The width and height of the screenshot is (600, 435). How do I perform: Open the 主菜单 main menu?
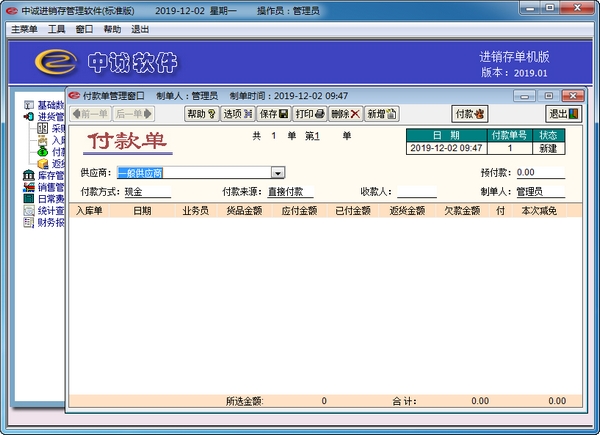[24, 29]
